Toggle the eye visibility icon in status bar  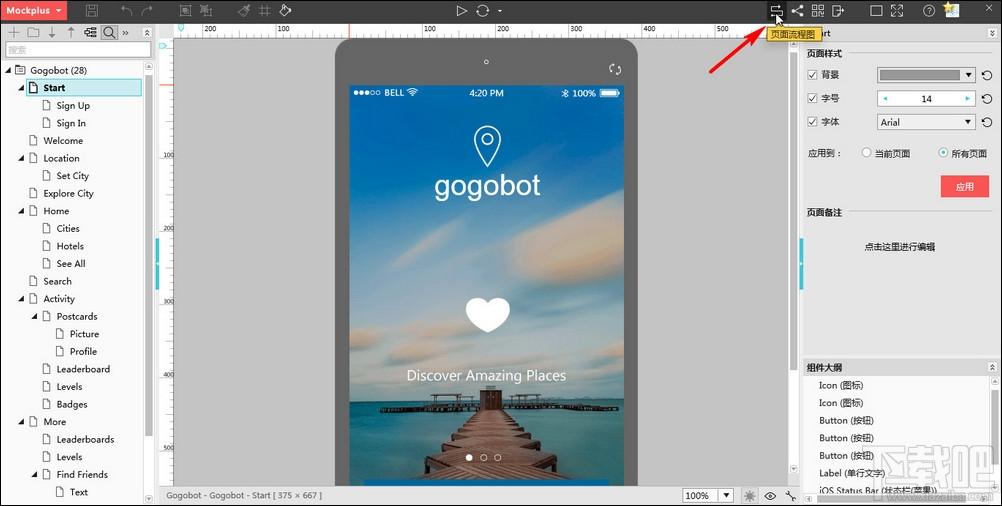770,496
